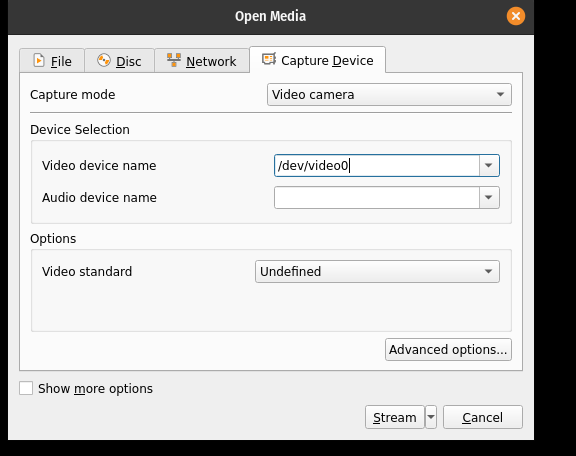Screen dimensions: 576x456
Task: Click the Stream button
Action: coord(395,417)
